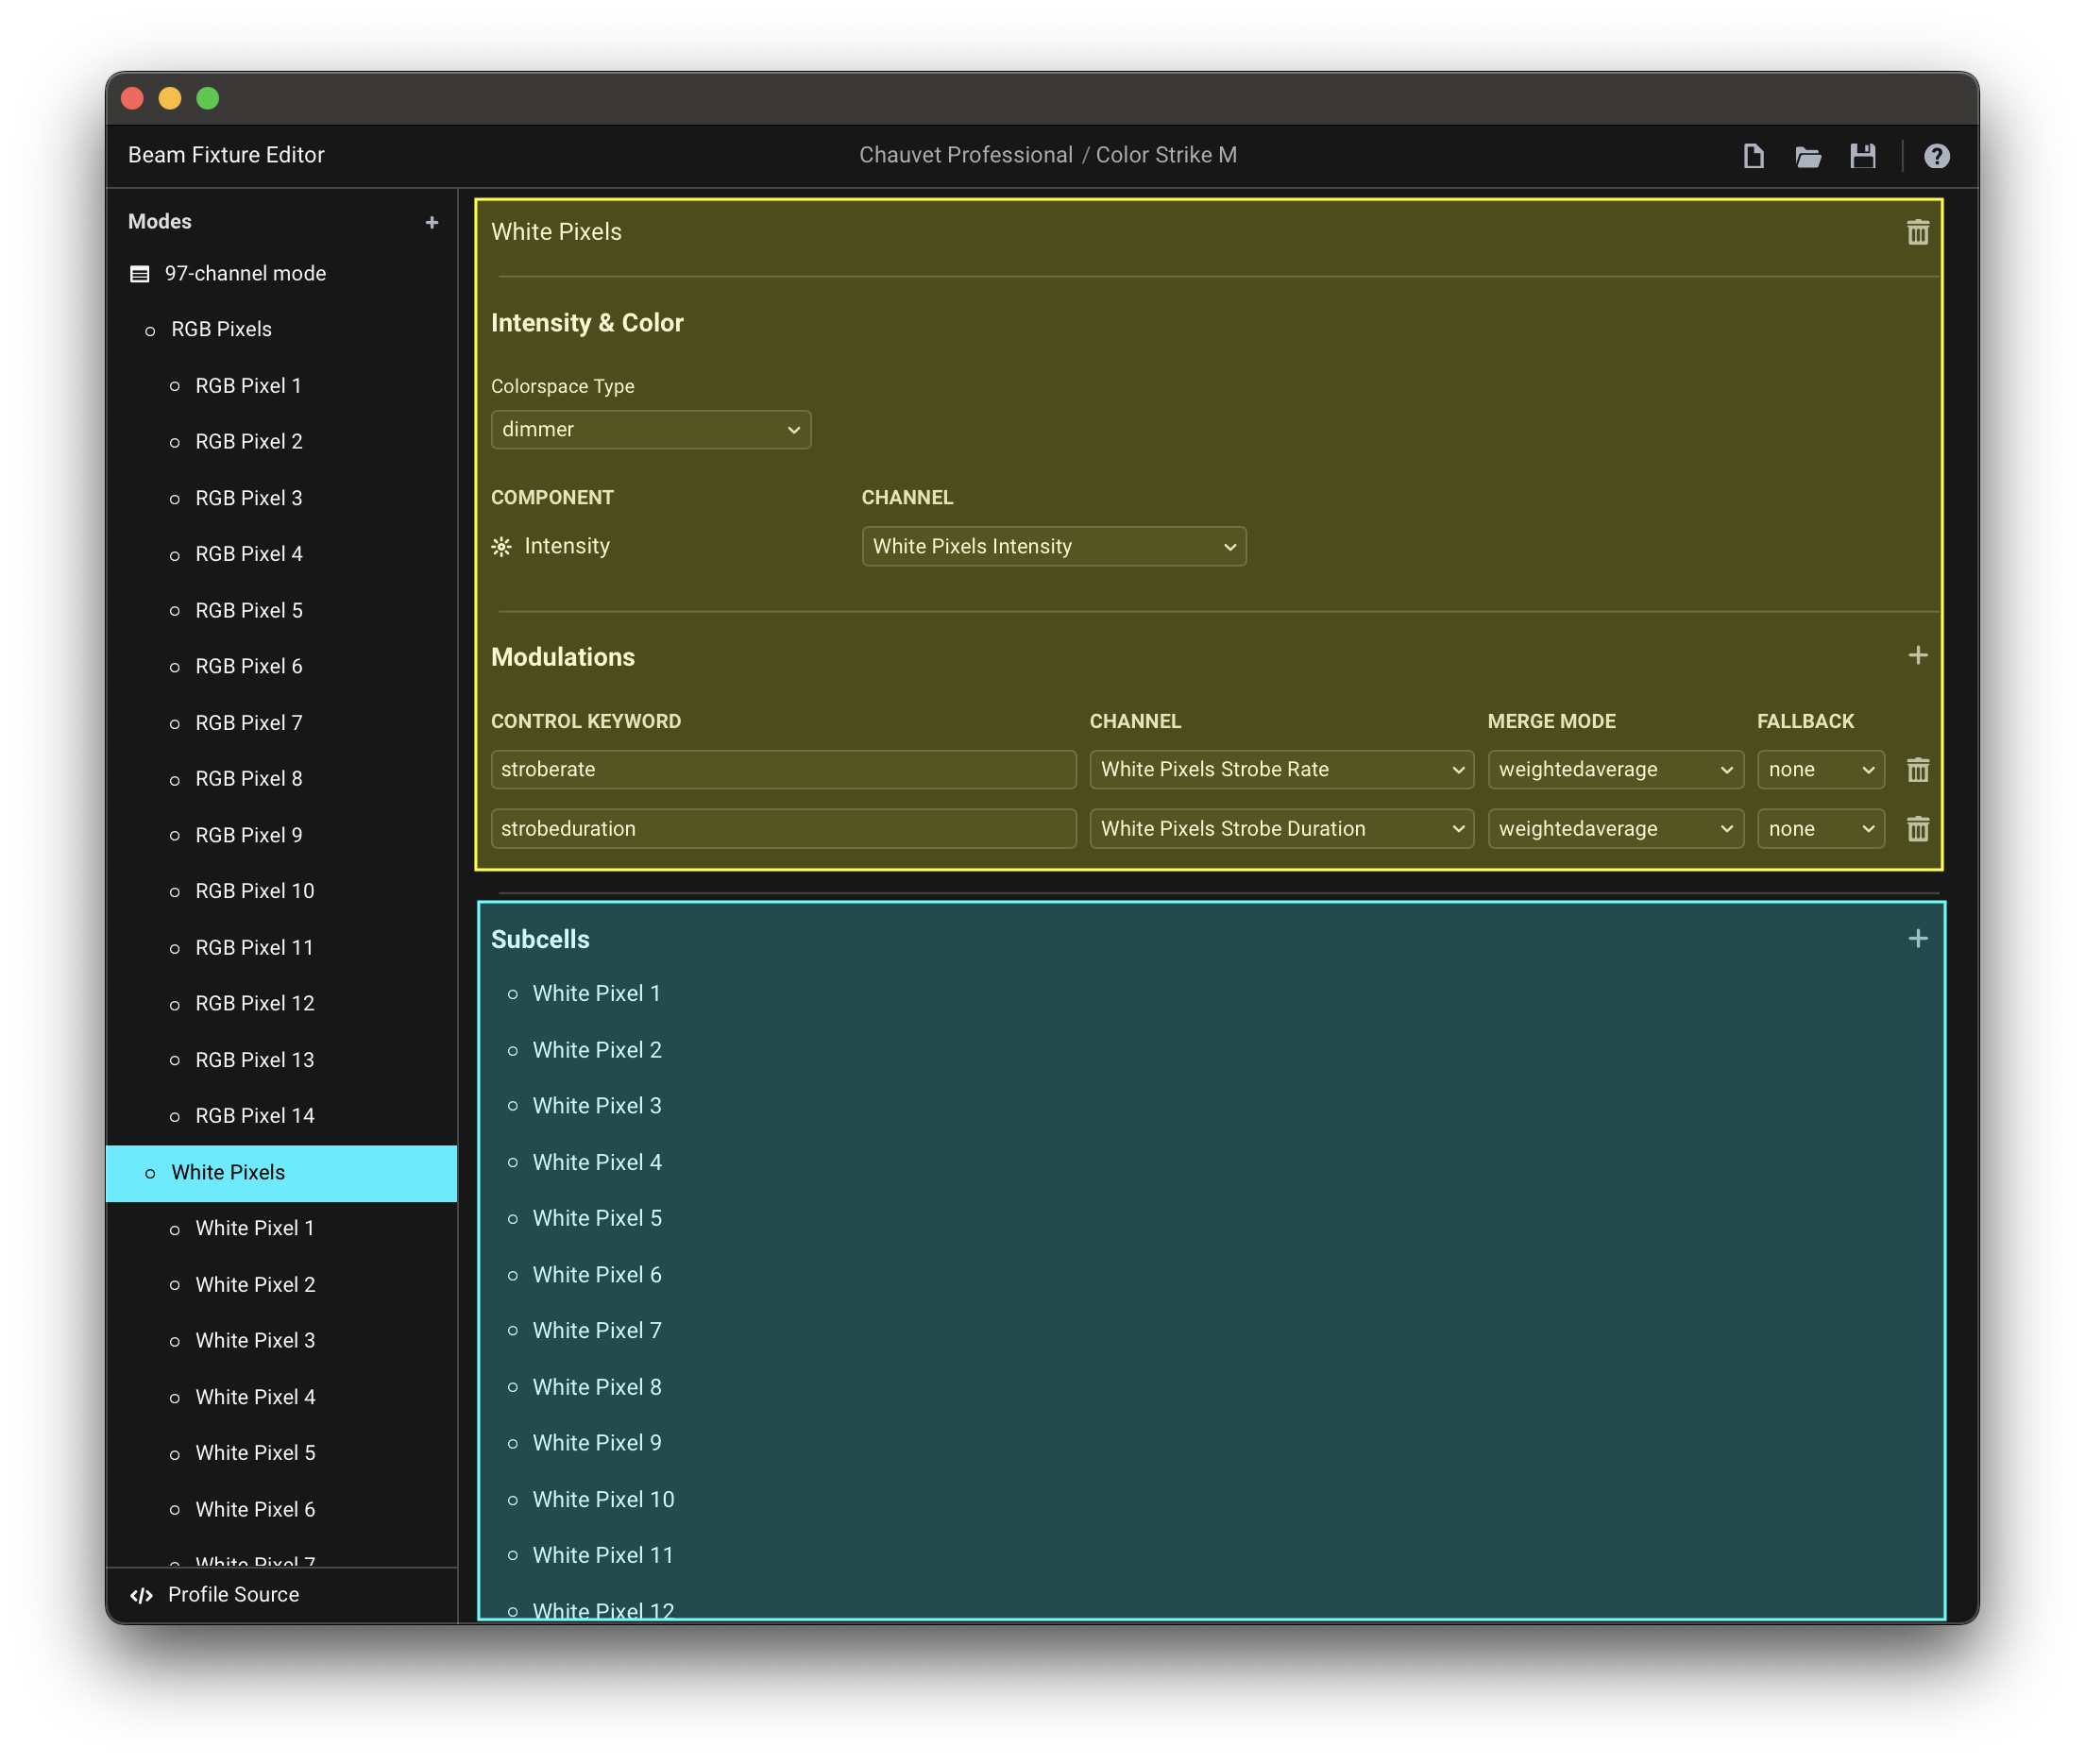
Task: Open White Pixel 1 in Subcells list
Action: click(597, 994)
